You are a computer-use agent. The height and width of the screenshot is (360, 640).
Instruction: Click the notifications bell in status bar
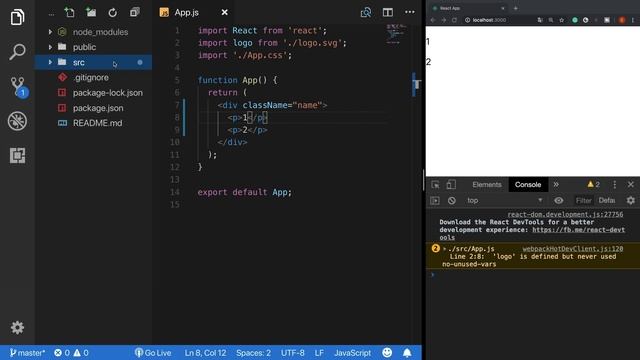[x=407, y=353]
